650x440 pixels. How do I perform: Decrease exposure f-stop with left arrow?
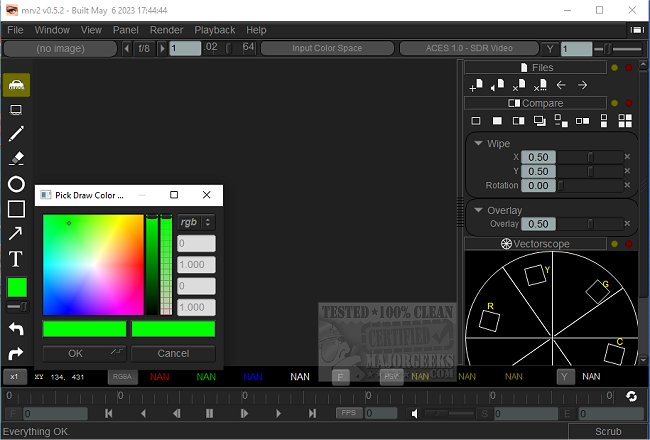click(126, 49)
